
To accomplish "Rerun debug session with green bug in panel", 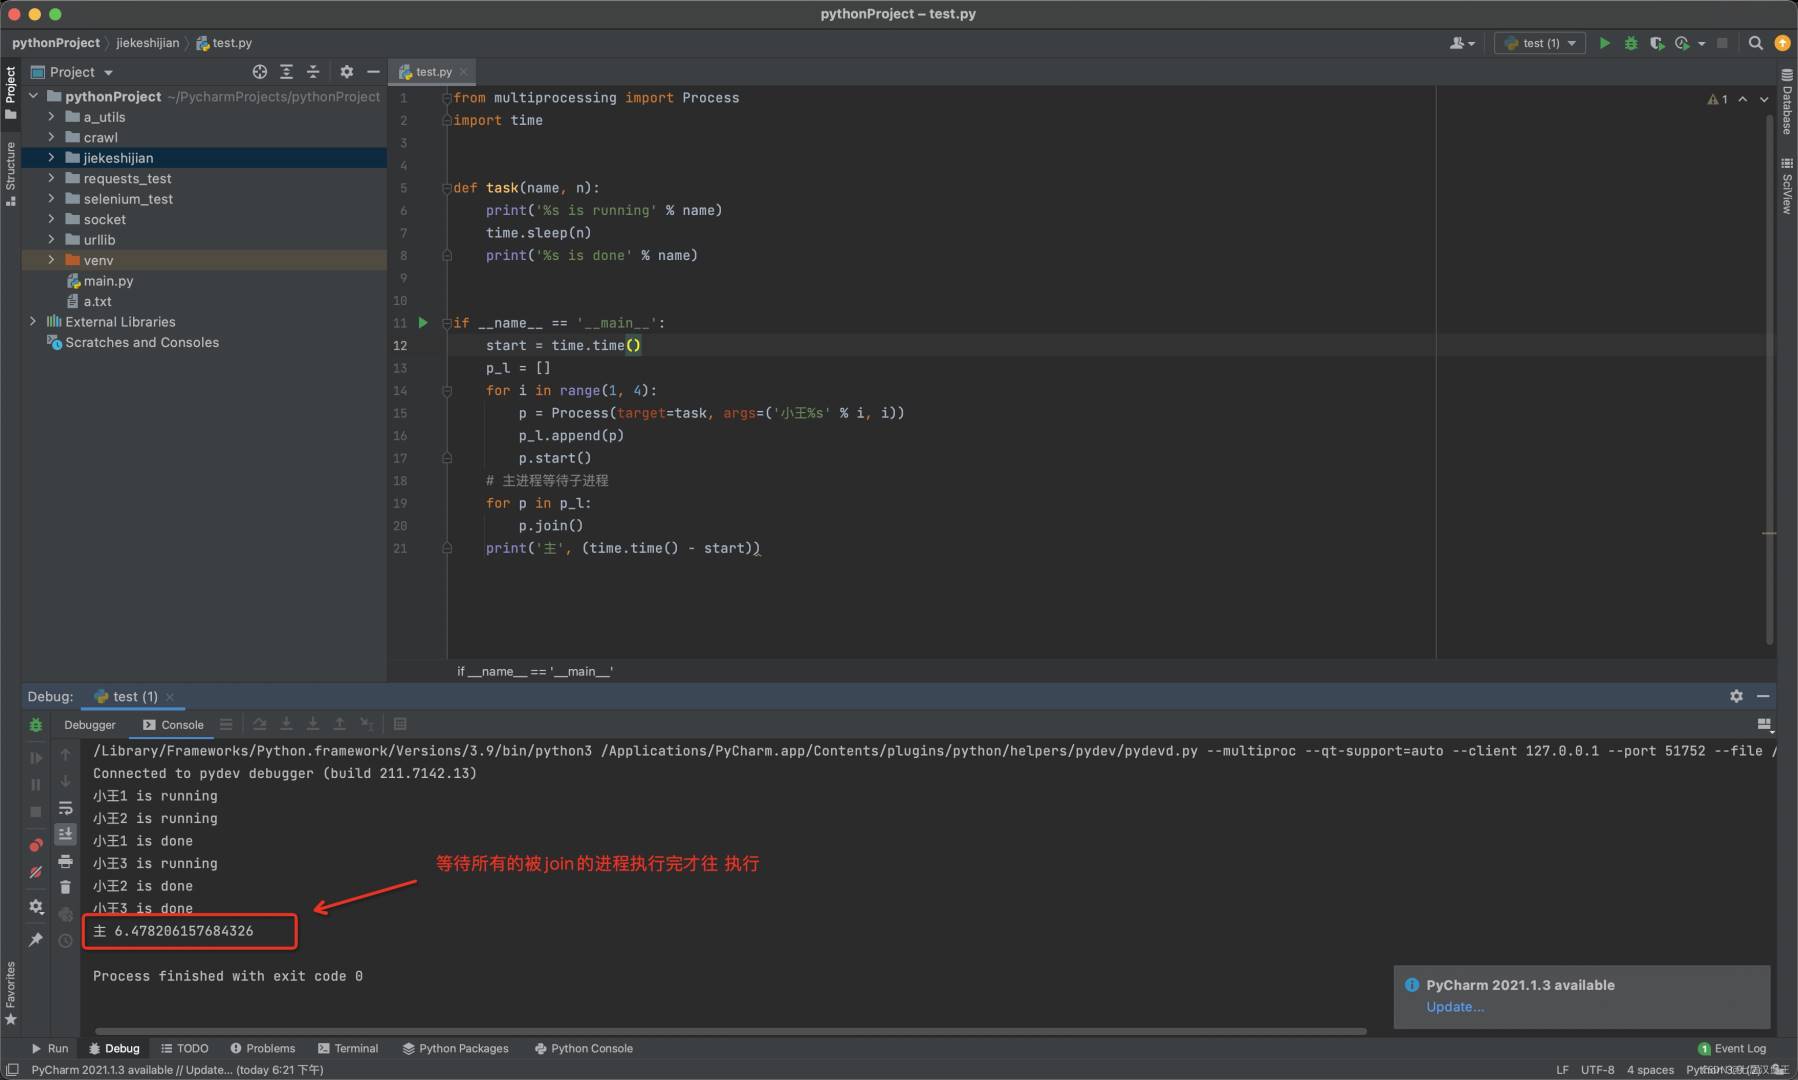I will (36, 725).
